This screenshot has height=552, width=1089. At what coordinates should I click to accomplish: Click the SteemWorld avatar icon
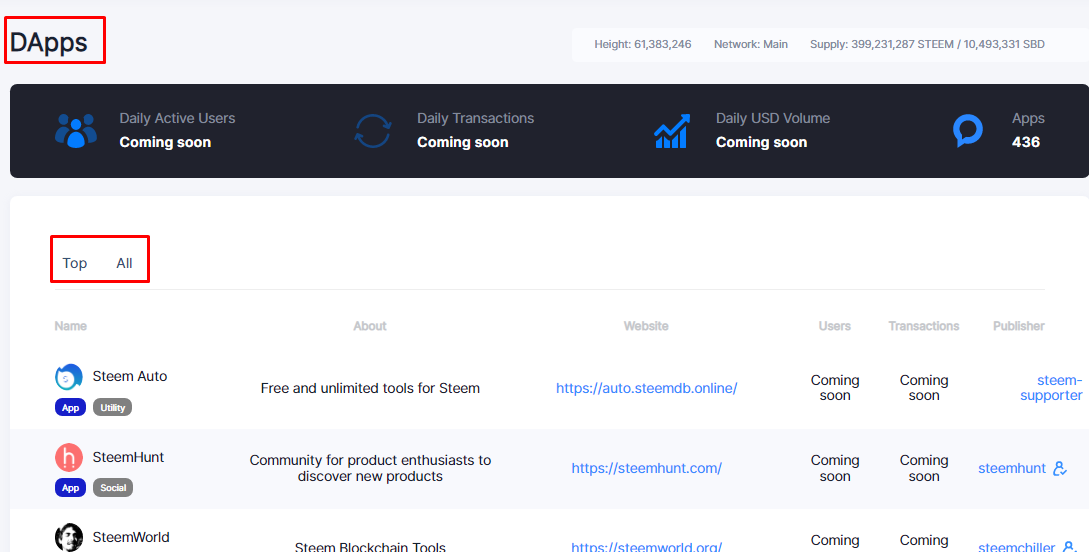pyautogui.click(x=69, y=537)
